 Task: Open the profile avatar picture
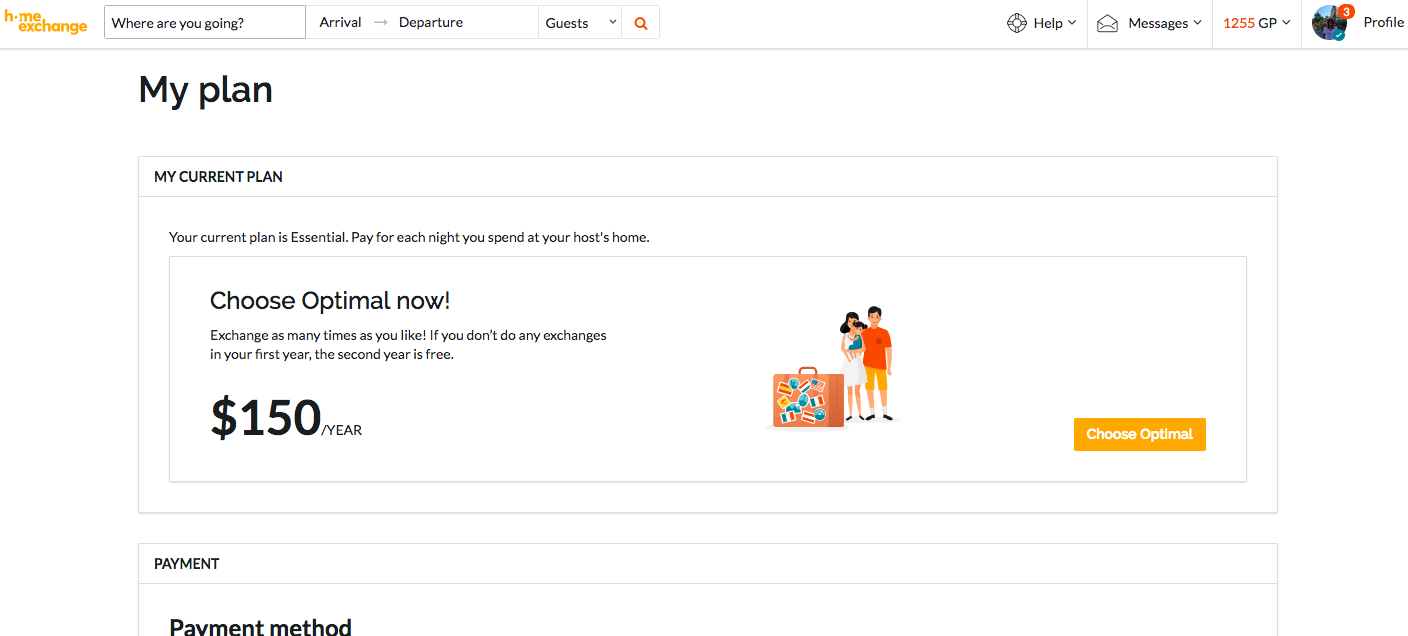[1329, 23]
